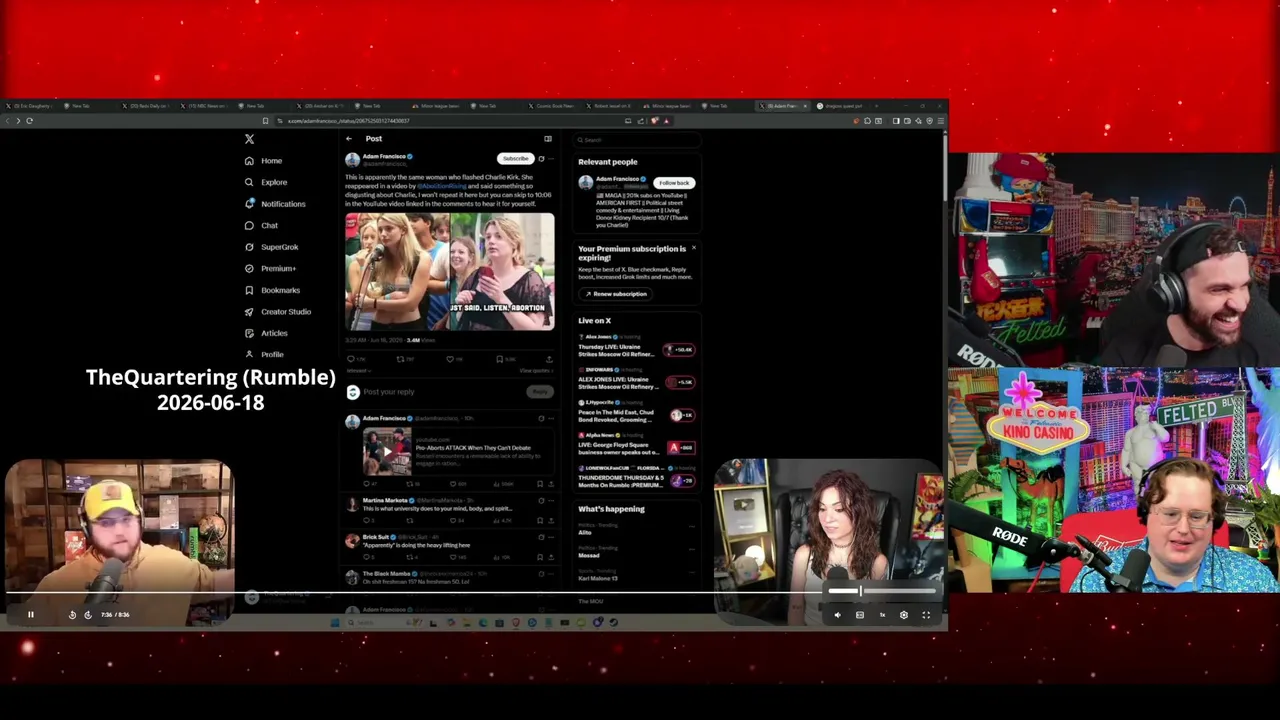The width and height of the screenshot is (1280, 720).
Task: Click the skip-forward button in player
Action: [88, 615]
